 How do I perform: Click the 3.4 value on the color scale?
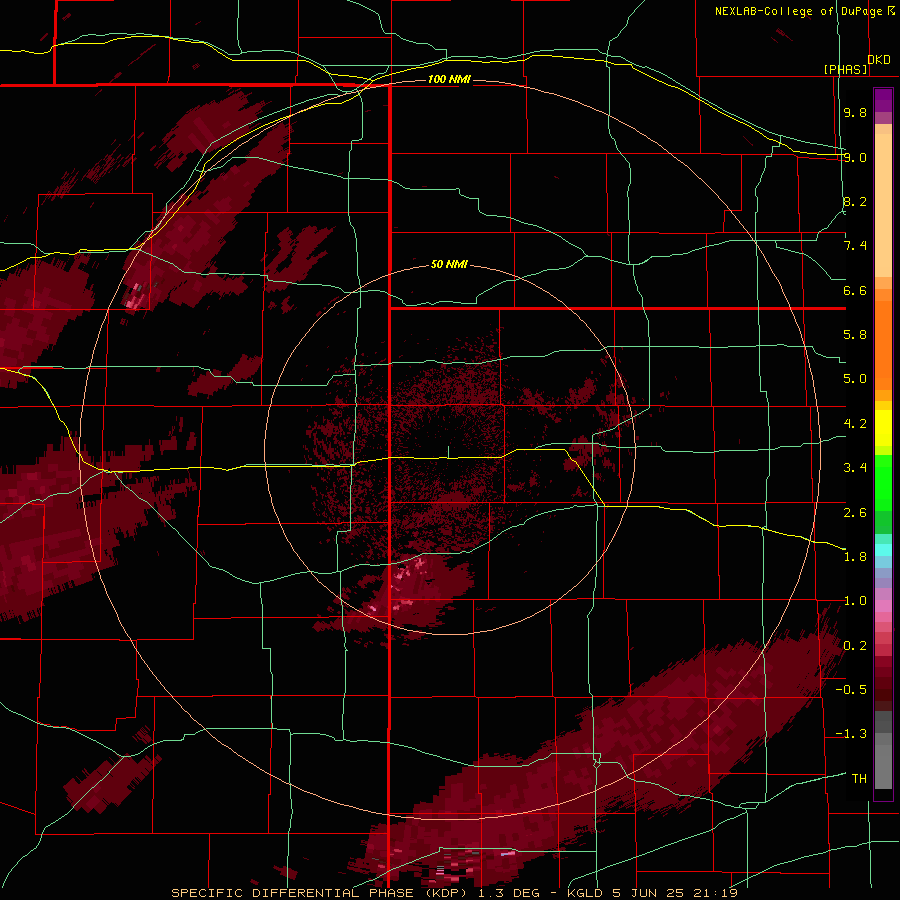point(855,468)
